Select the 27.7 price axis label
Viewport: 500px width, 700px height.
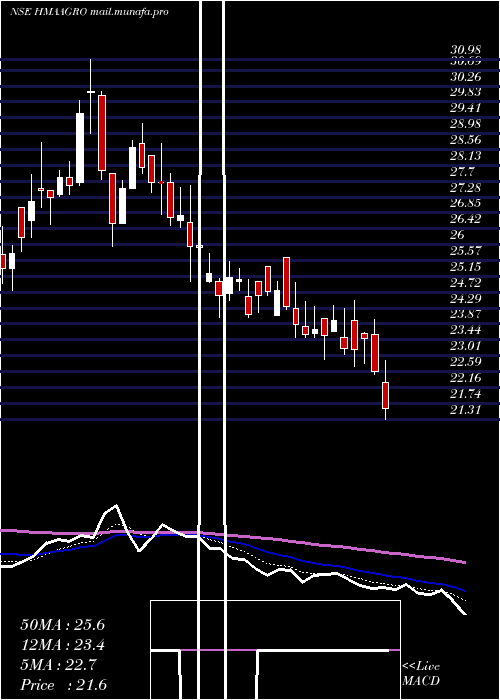(x=463, y=172)
